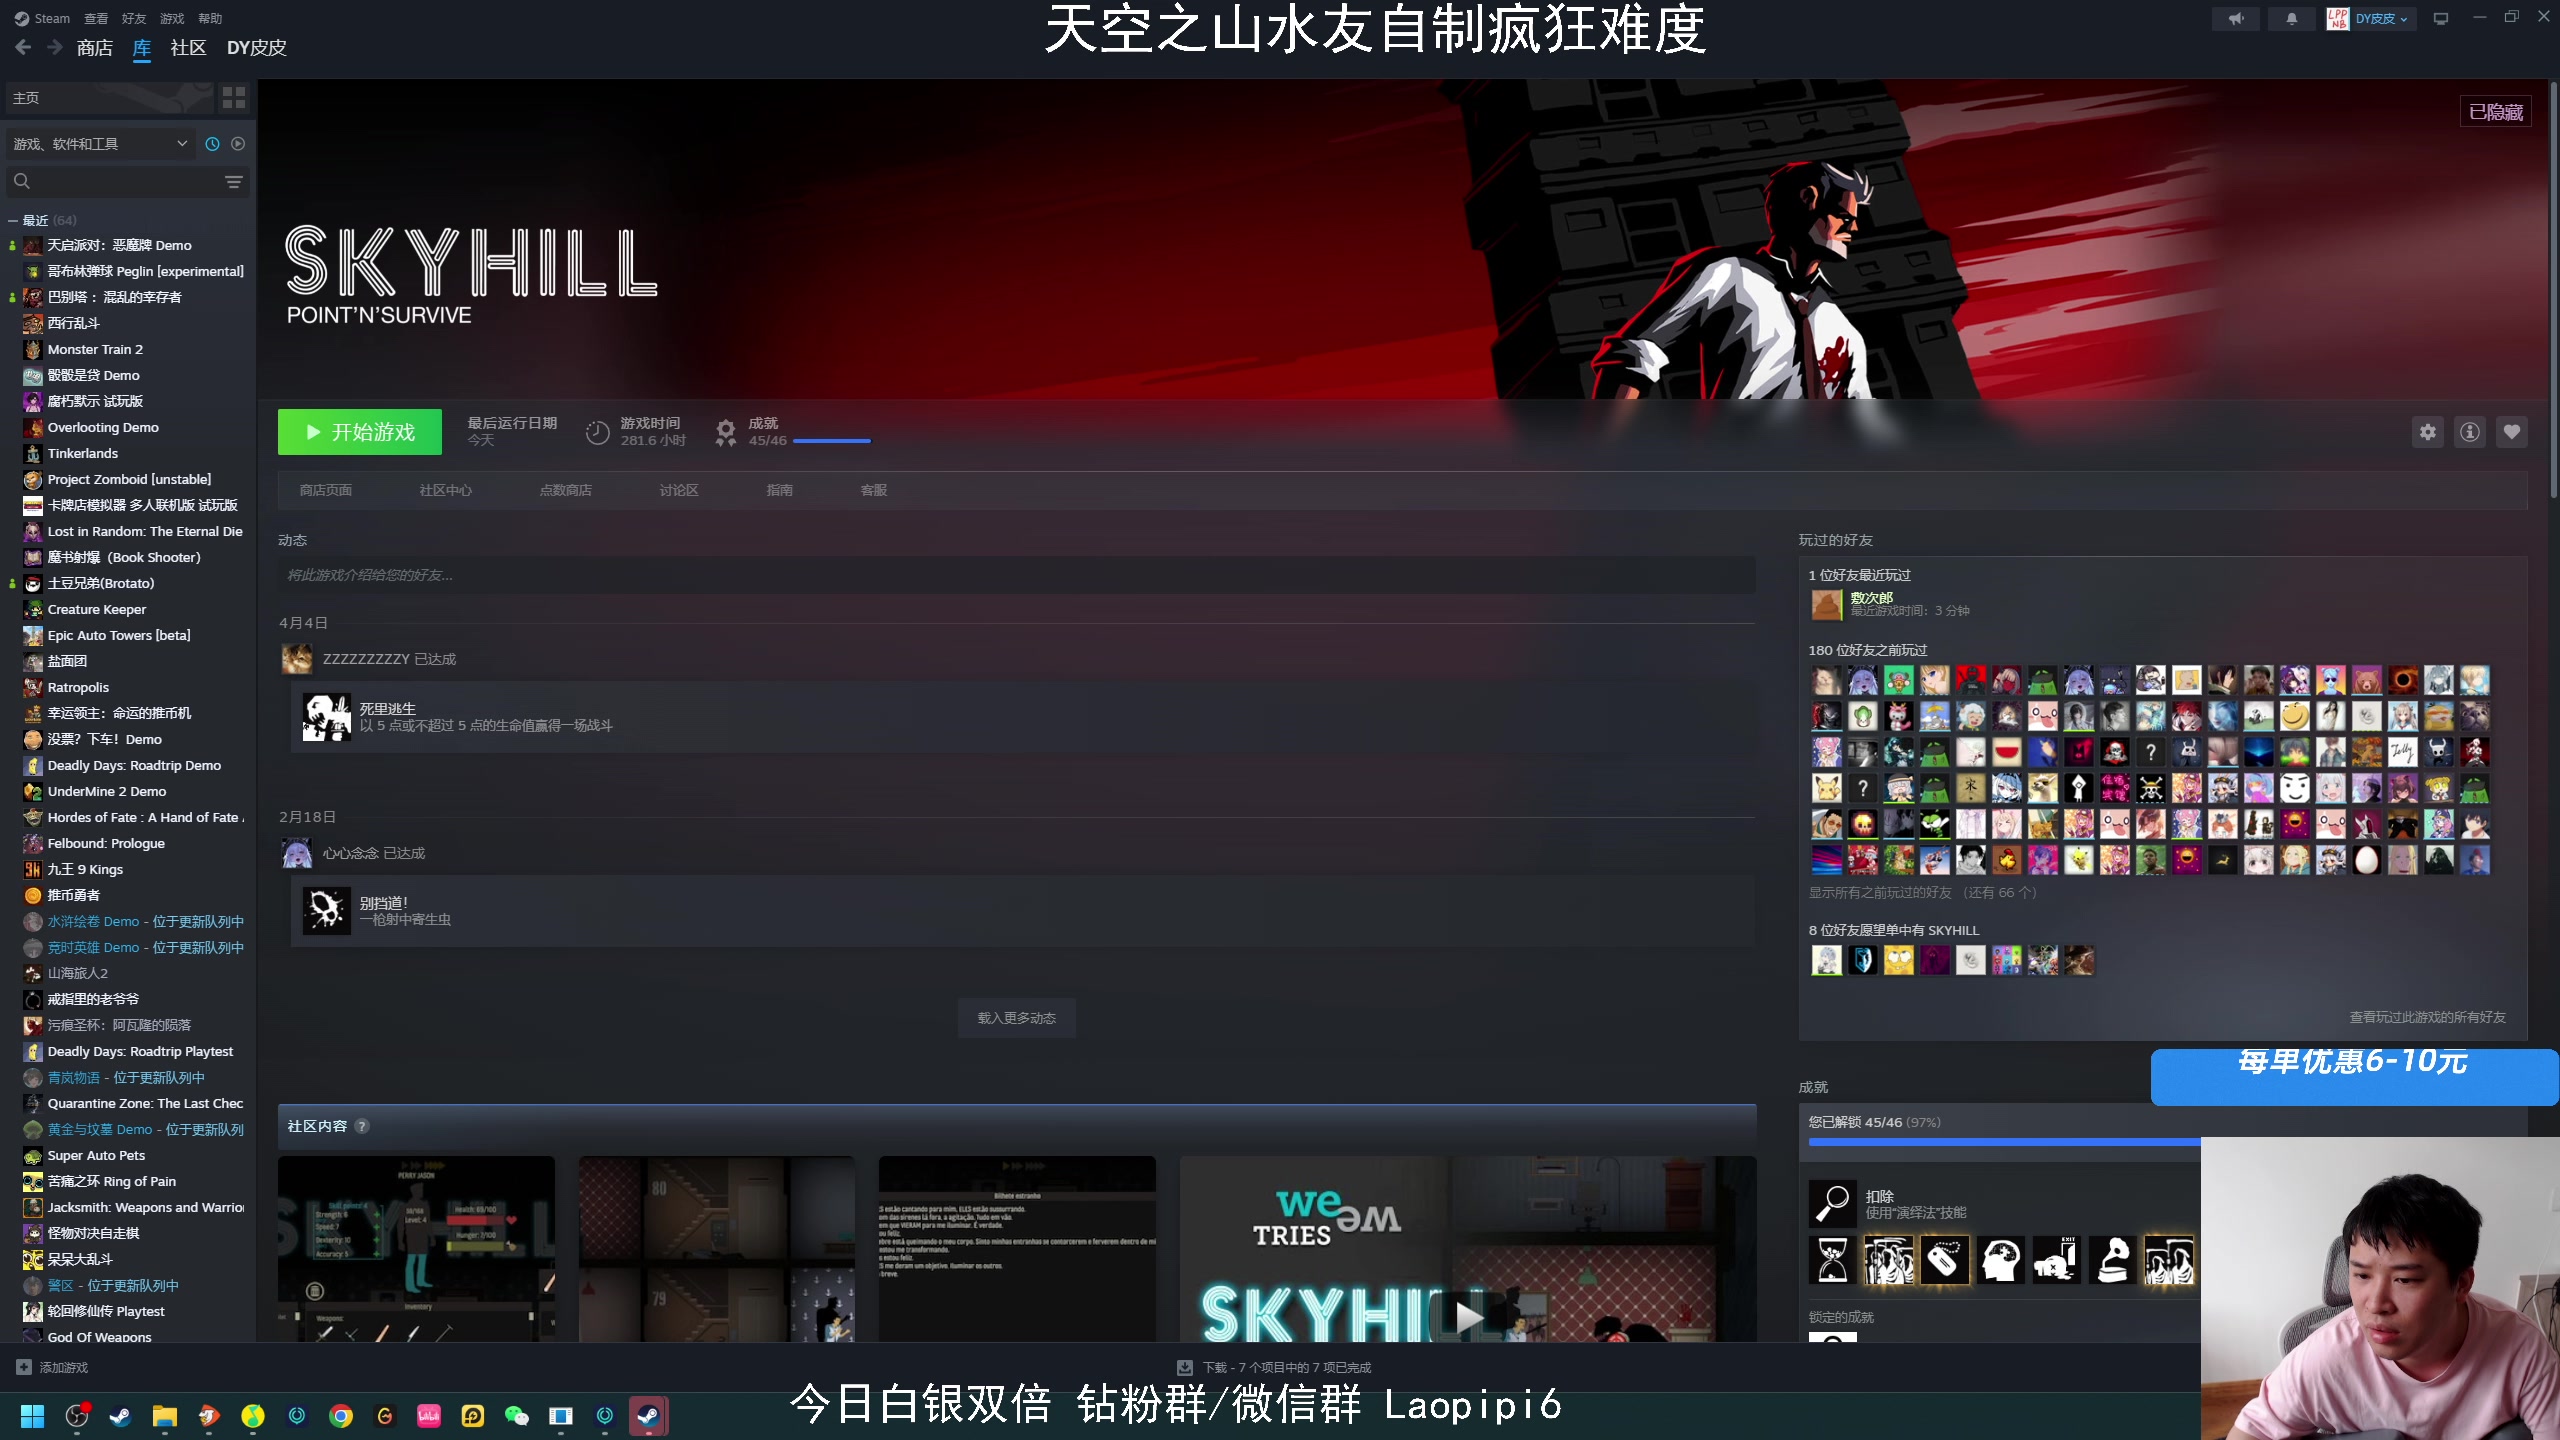
Task: Open ZZZZZZZZZY user avatar in activity
Action: pyautogui.click(x=297, y=659)
